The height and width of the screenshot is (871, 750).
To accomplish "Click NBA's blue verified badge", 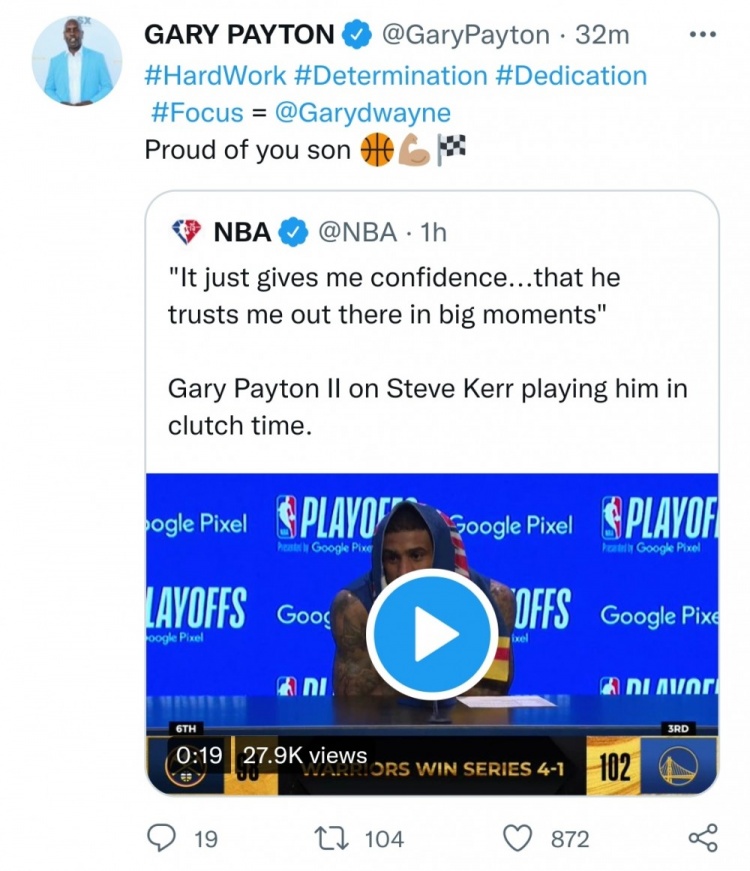I will (292, 233).
